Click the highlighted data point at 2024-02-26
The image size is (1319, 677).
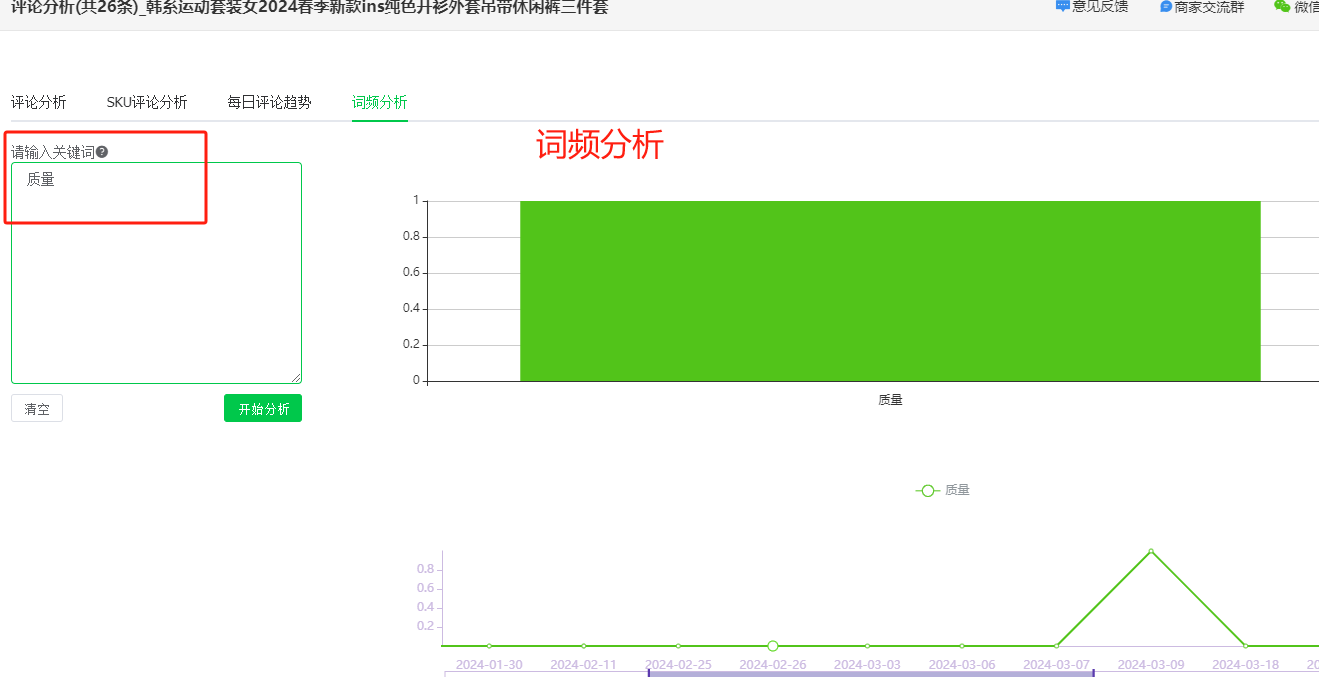pyautogui.click(x=771, y=647)
